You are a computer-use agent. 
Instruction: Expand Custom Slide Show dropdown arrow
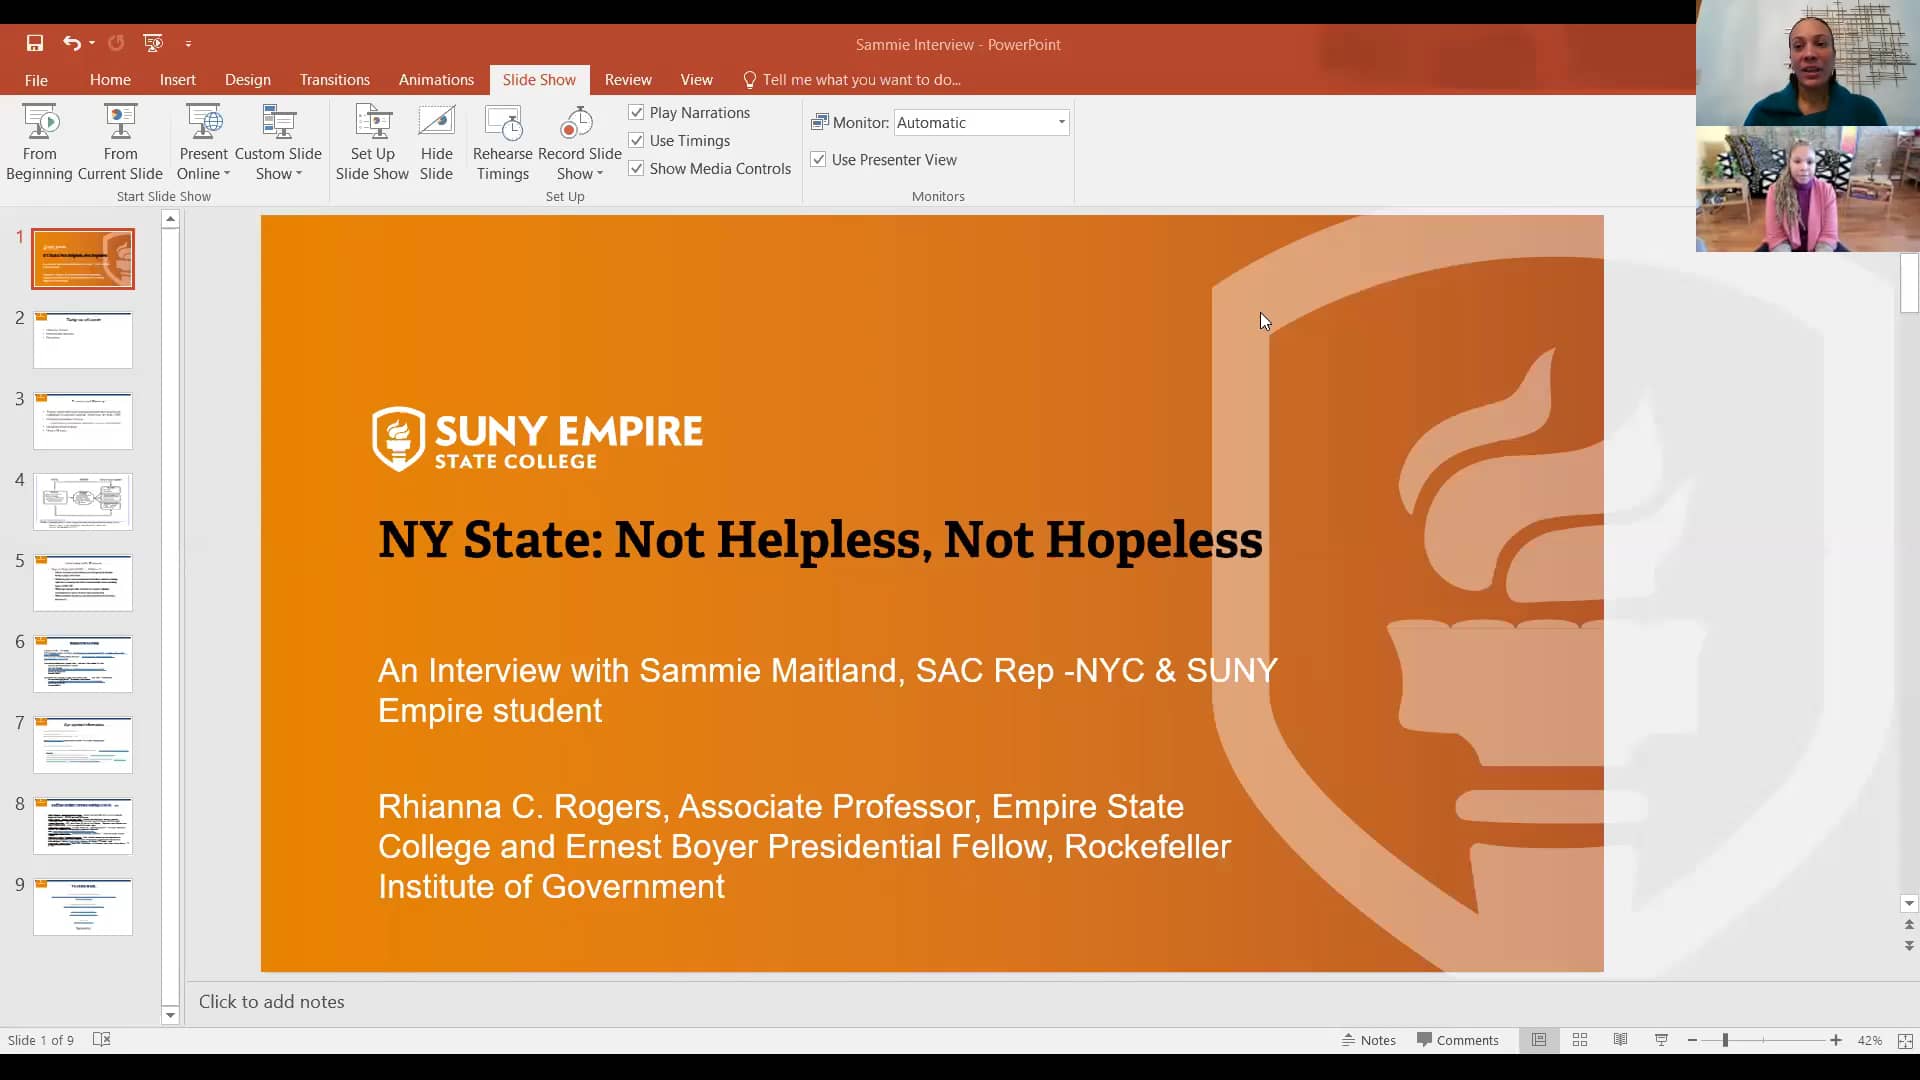click(299, 174)
